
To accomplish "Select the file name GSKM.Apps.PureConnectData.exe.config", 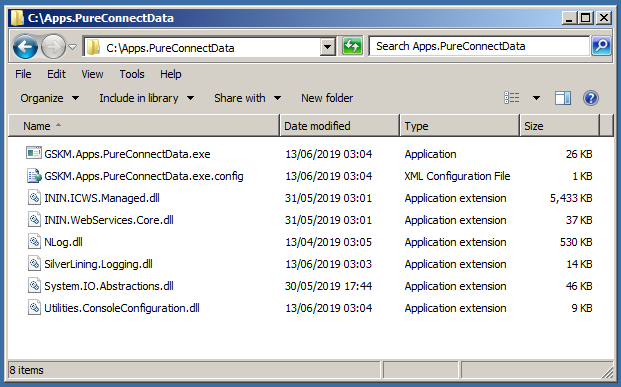I will [144, 176].
